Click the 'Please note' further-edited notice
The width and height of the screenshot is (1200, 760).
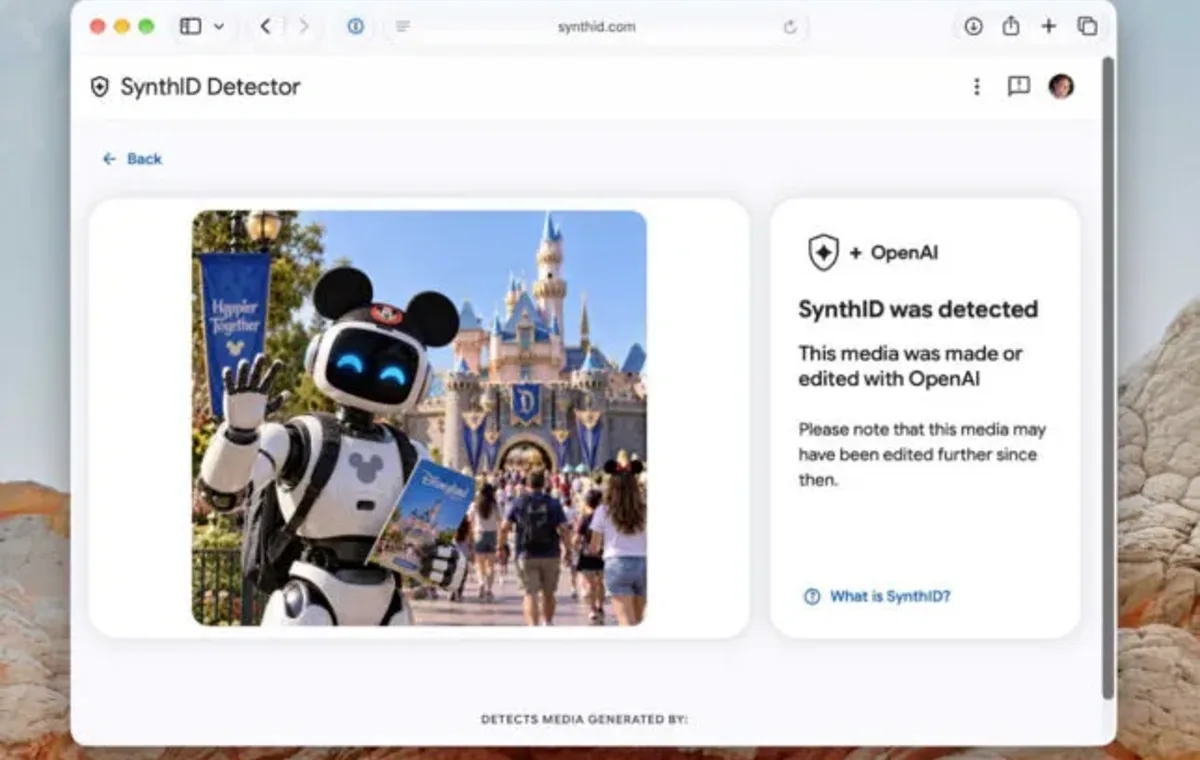(x=922, y=455)
